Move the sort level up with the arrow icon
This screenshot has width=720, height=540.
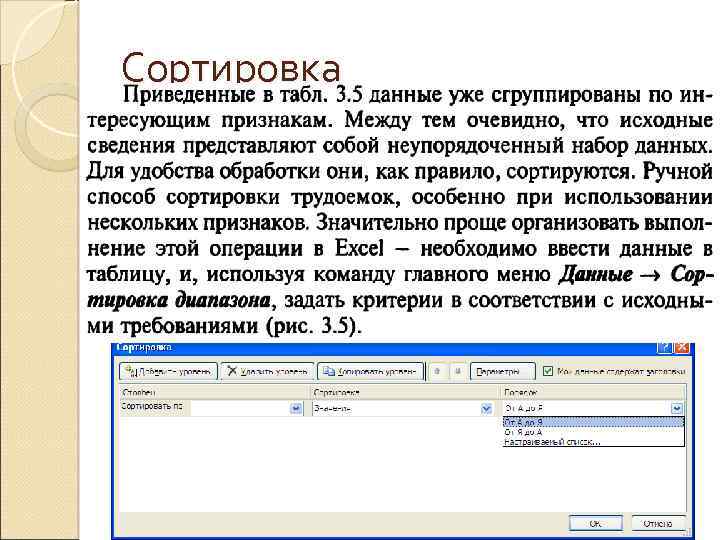click(x=437, y=371)
